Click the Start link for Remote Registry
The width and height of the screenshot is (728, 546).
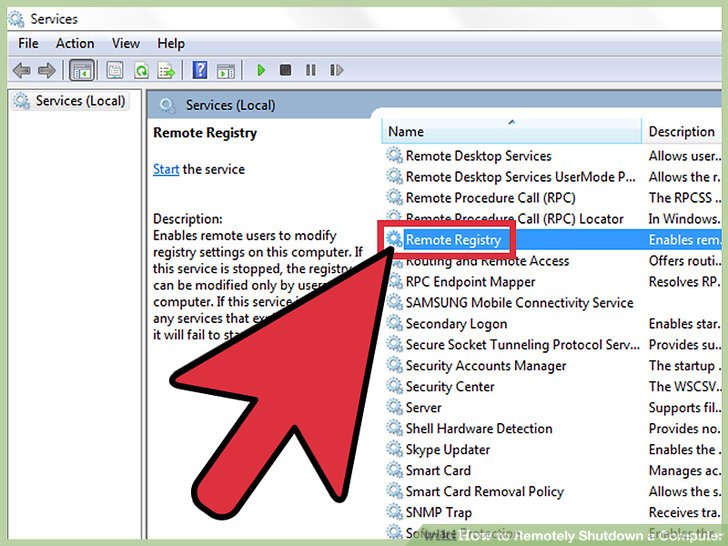[x=166, y=169]
